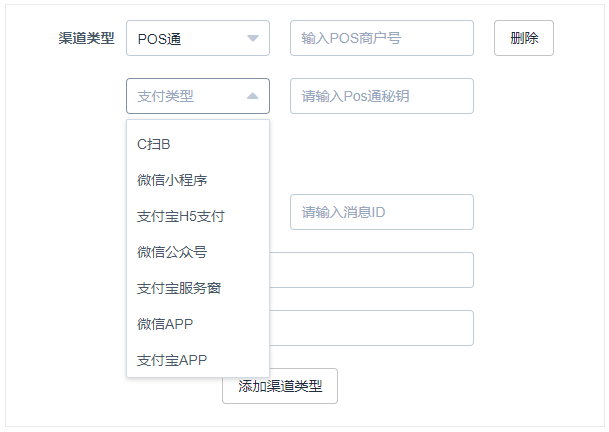
Task: Select 支付宝H5支付 payment type
Action: pos(198,216)
